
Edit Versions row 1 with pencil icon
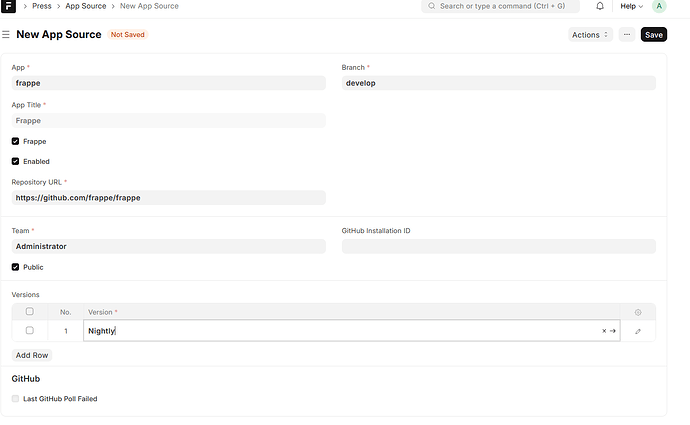click(638, 331)
